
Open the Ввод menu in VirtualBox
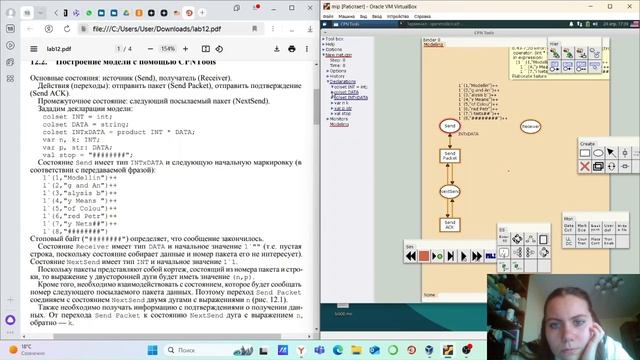tap(377, 17)
